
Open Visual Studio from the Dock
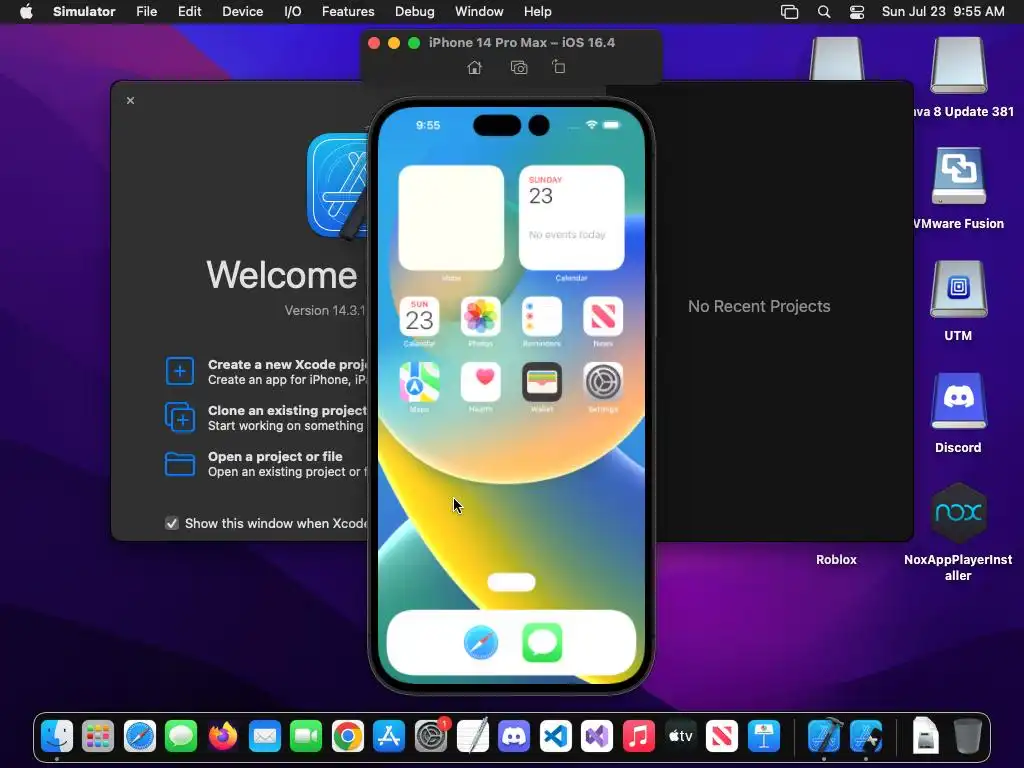point(597,737)
